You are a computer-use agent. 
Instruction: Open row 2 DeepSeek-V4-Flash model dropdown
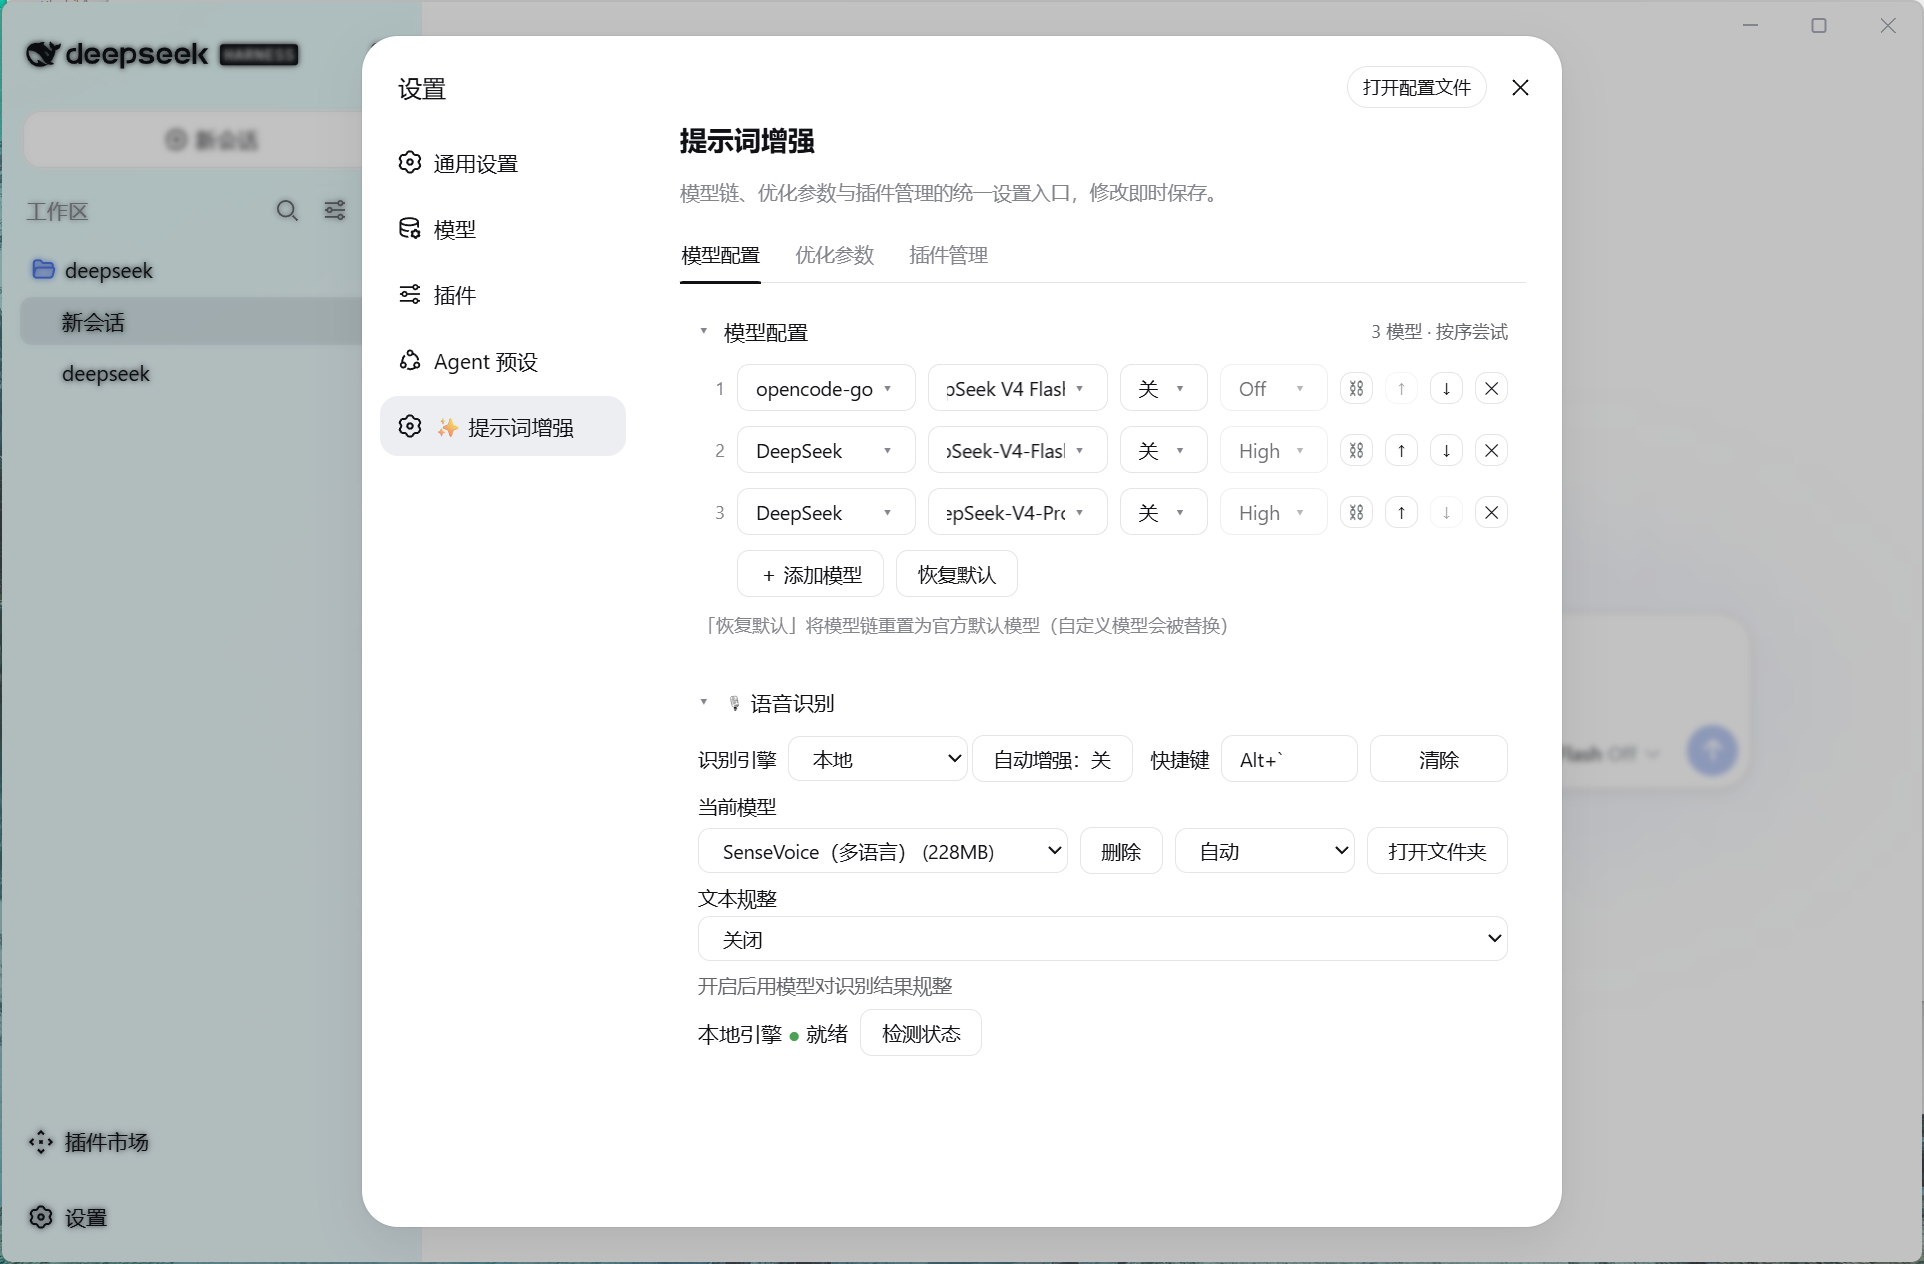point(1017,451)
